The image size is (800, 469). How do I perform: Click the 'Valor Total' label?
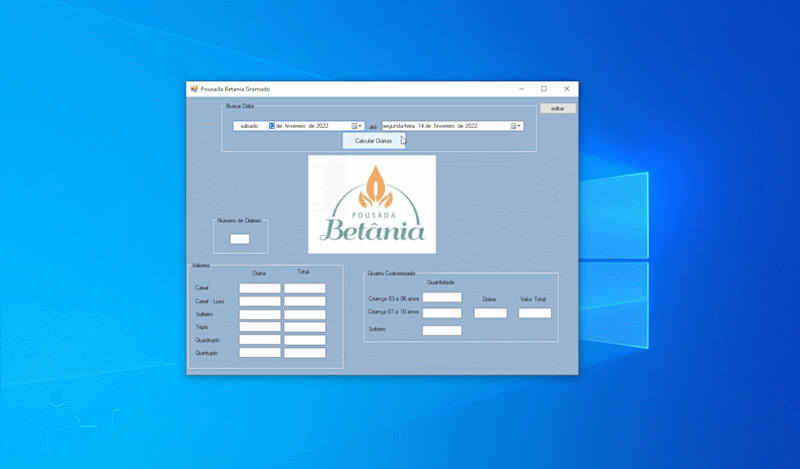pos(533,299)
